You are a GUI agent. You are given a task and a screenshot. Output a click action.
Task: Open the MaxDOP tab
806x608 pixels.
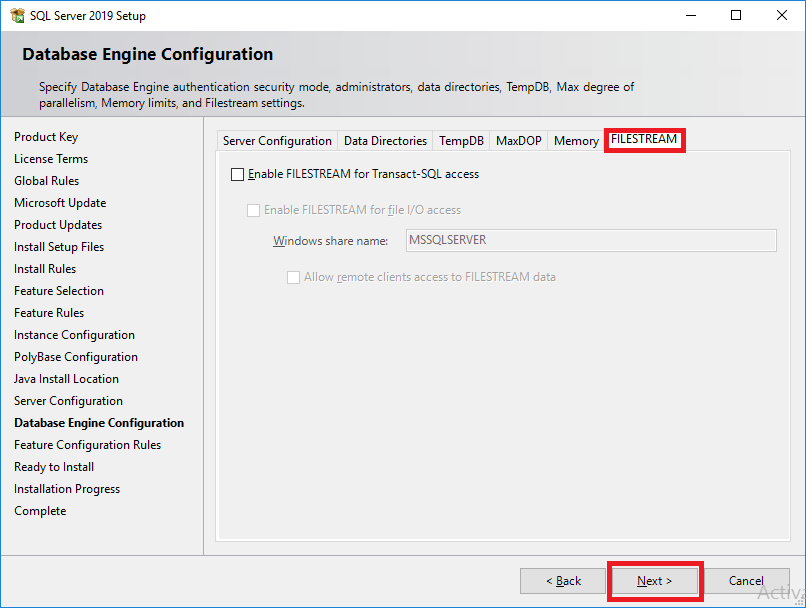coord(519,140)
